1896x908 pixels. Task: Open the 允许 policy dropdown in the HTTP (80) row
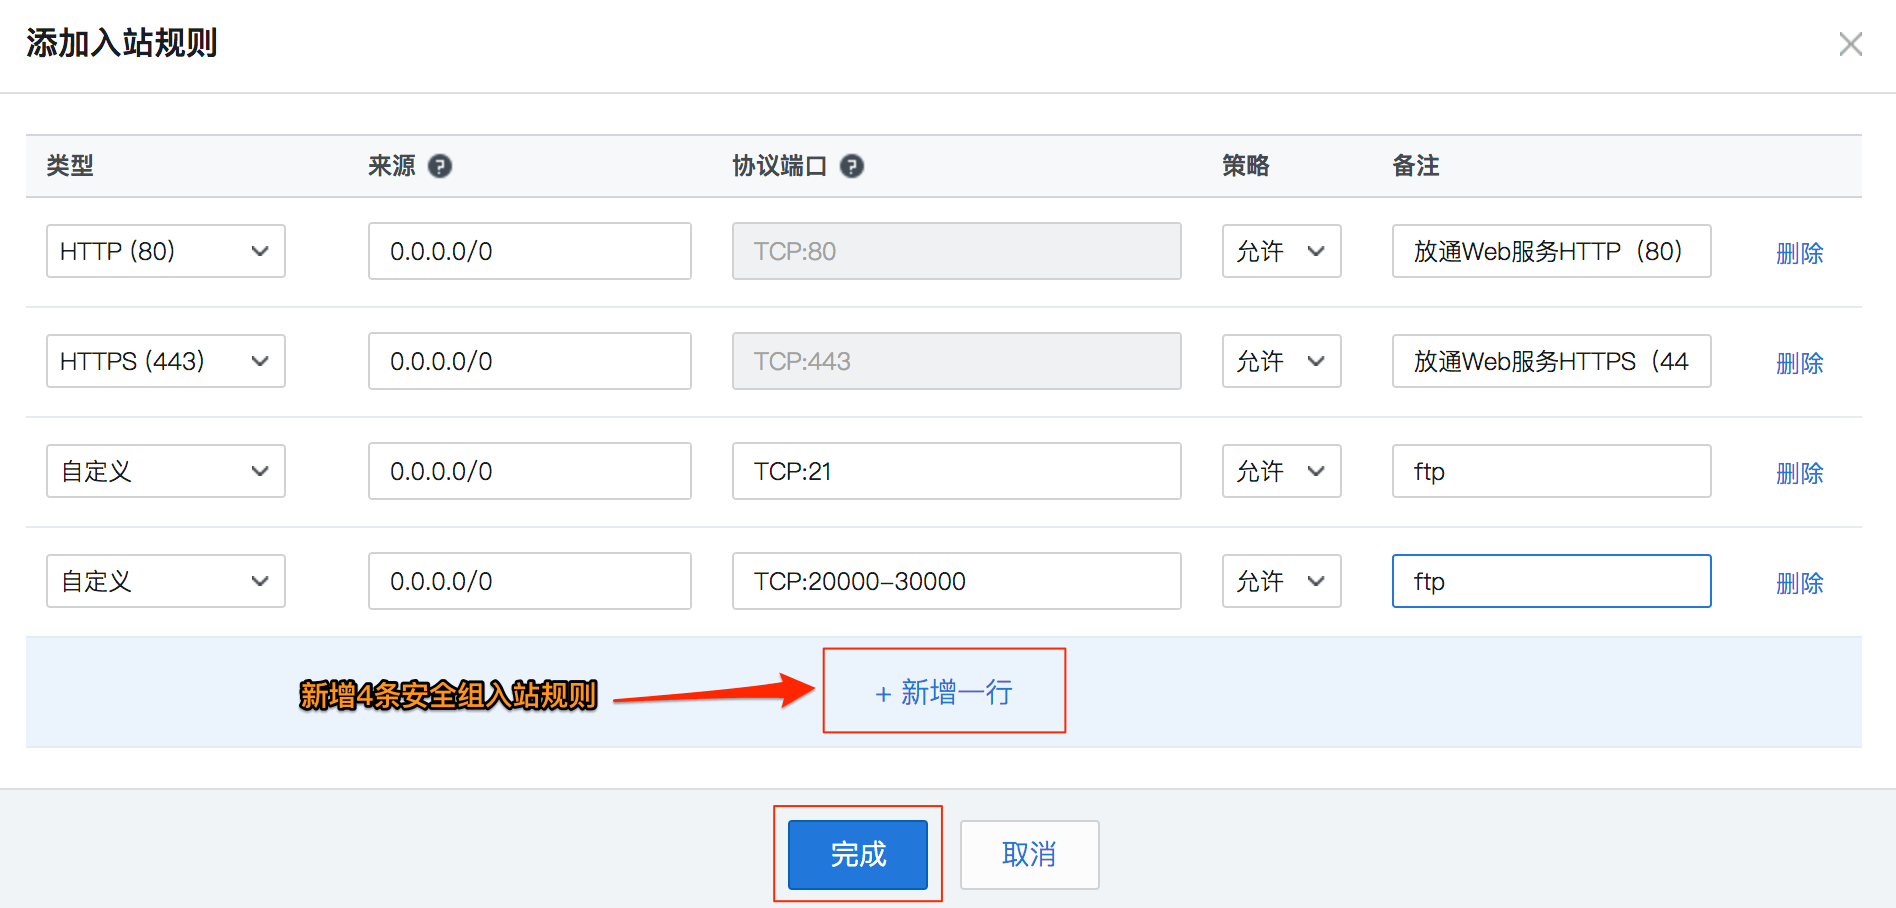click(1281, 251)
